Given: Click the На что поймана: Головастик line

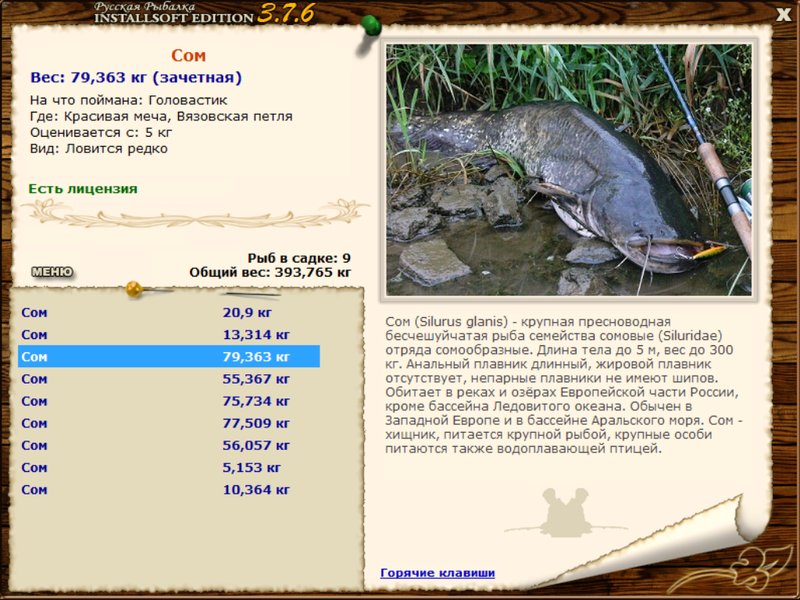Looking at the screenshot, I should 129,100.
